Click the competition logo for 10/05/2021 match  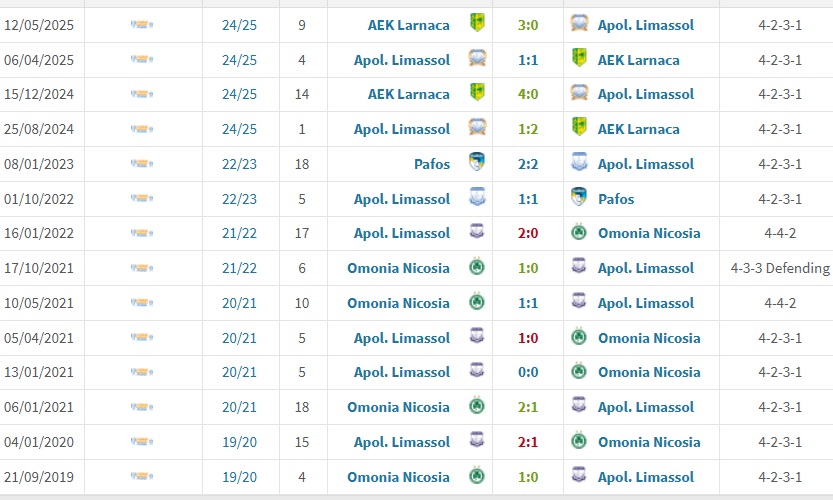click(x=142, y=303)
